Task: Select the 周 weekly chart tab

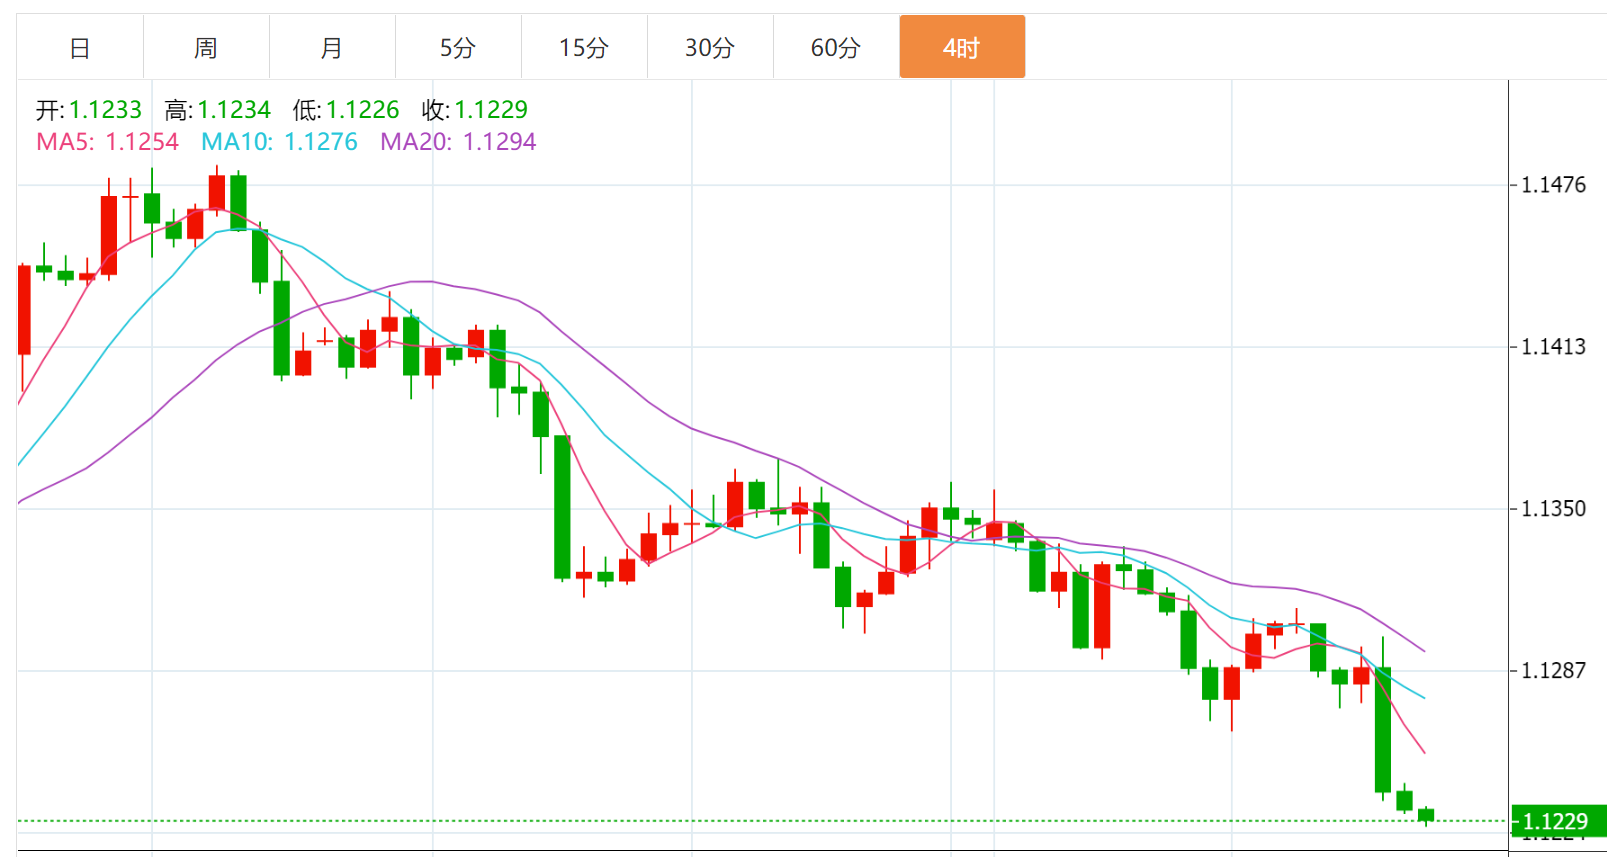Action: click(206, 47)
